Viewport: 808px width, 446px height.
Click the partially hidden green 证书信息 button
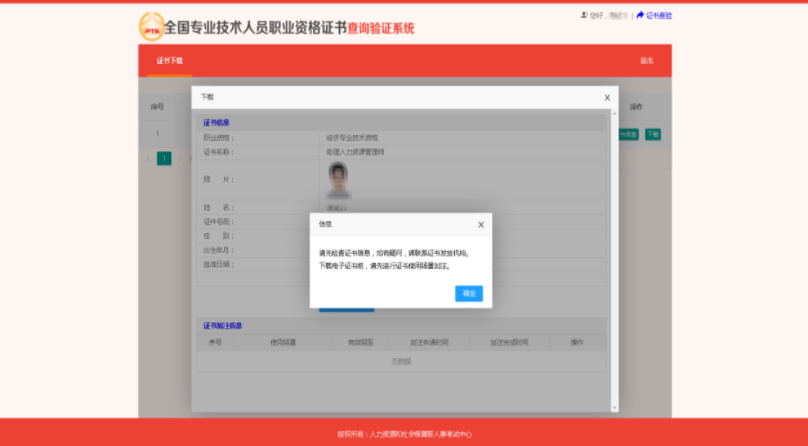629,134
